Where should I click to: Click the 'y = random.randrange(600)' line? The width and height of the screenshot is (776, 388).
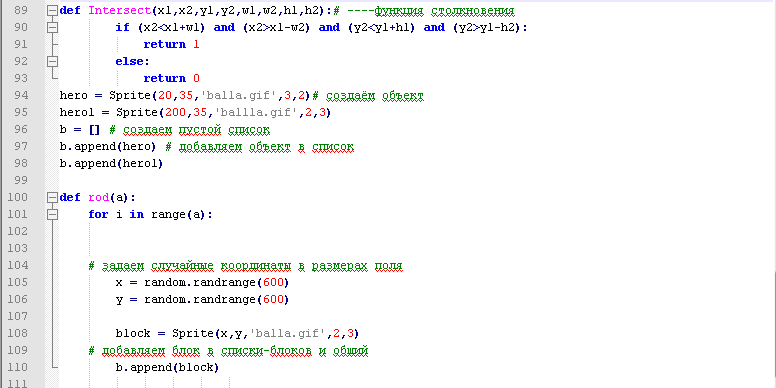pos(202,300)
